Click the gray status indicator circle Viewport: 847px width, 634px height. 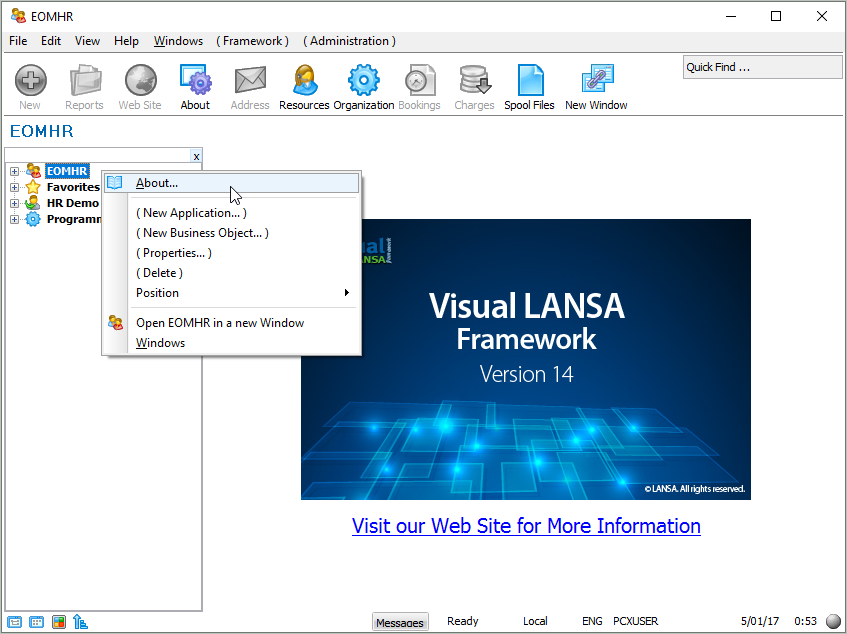[x=833, y=622]
